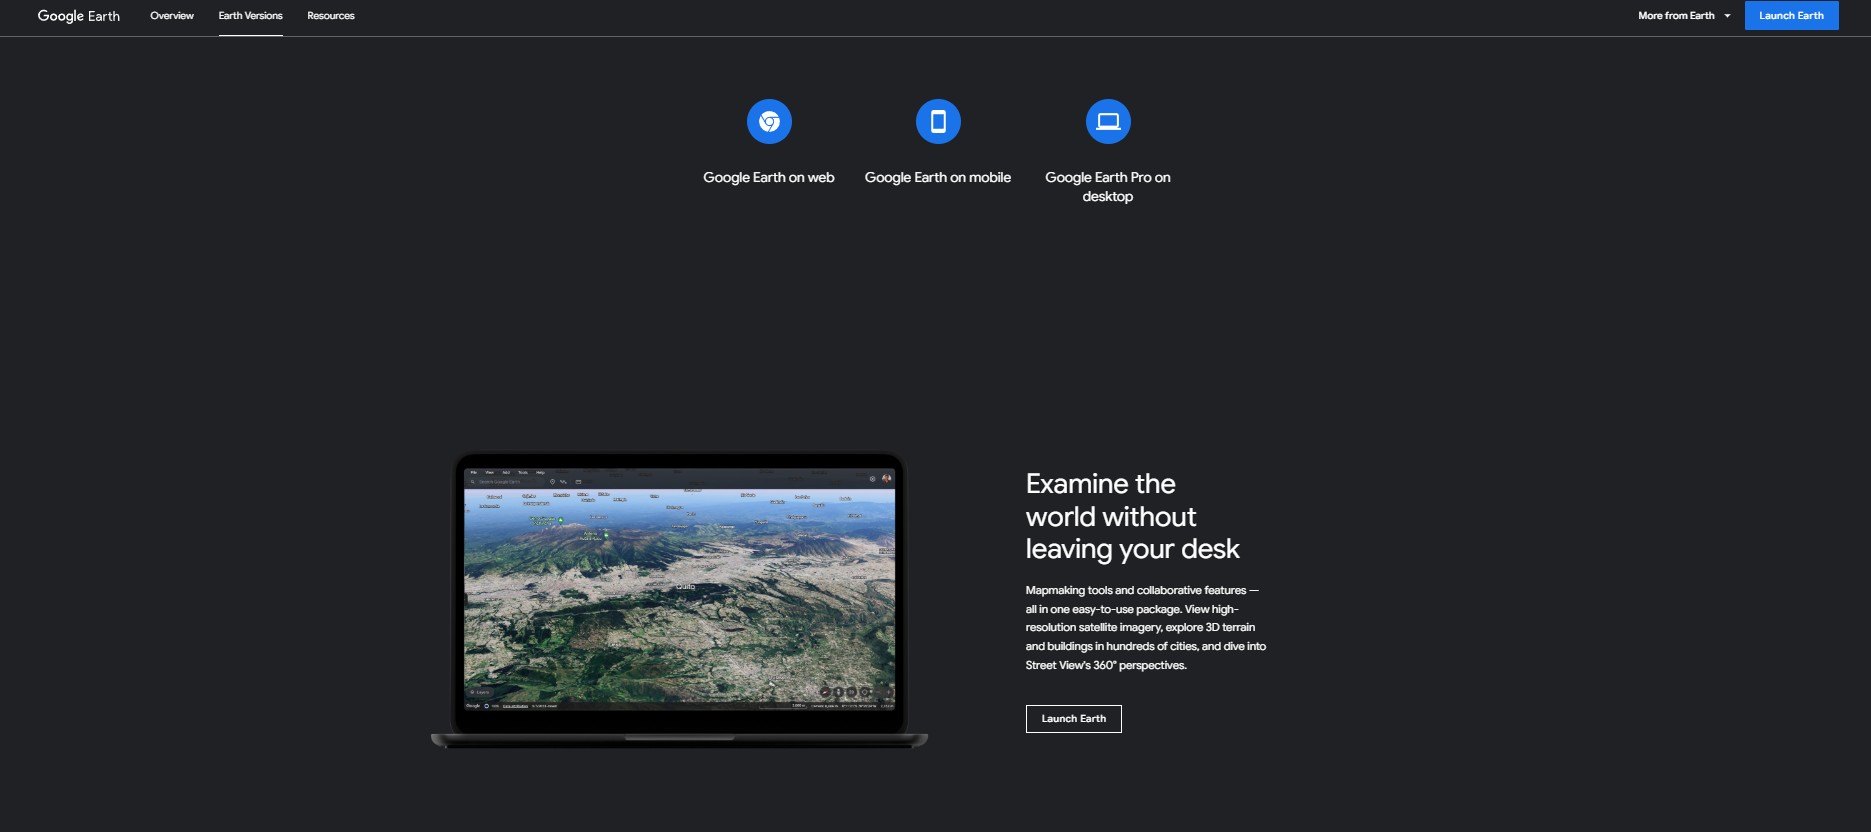Click the blue Launch Earth button in header
Viewport: 1871px width, 832px height.
pyautogui.click(x=1791, y=16)
